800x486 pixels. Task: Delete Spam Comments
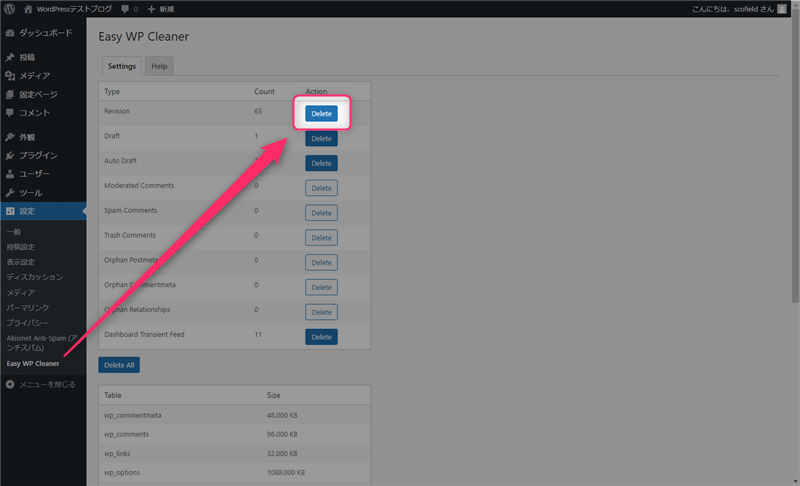click(x=321, y=213)
